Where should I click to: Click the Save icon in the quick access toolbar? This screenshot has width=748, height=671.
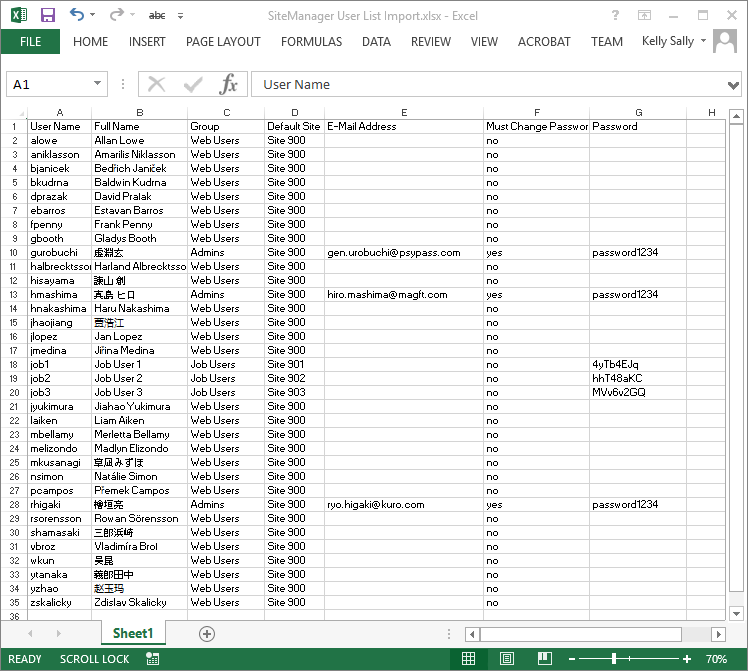47,15
